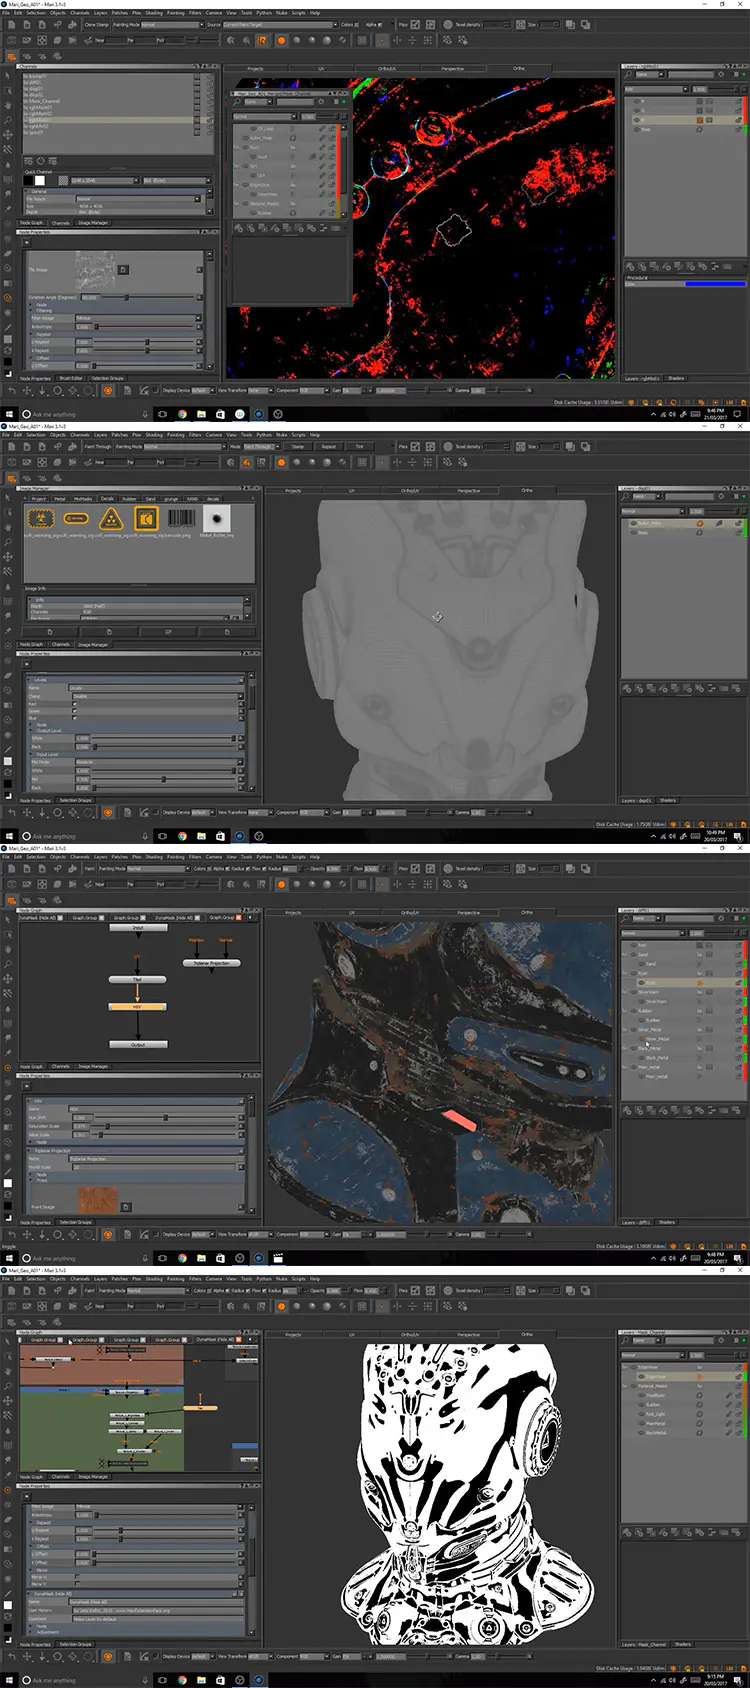
Task: Click the browse icon beside Front Image thumbnail, diff01 window
Action: (125, 1207)
